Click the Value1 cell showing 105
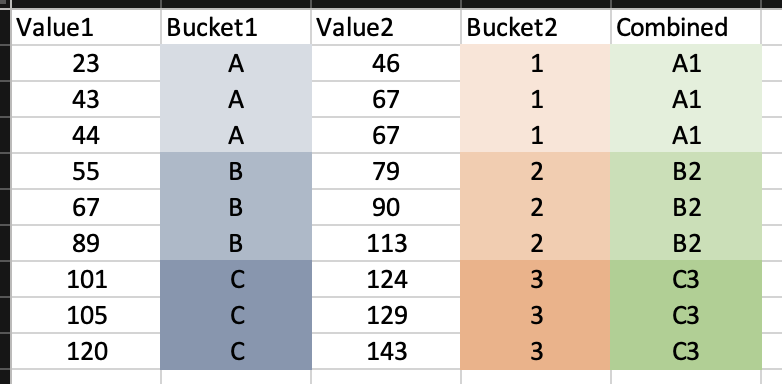782x384 pixels. [86, 315]
